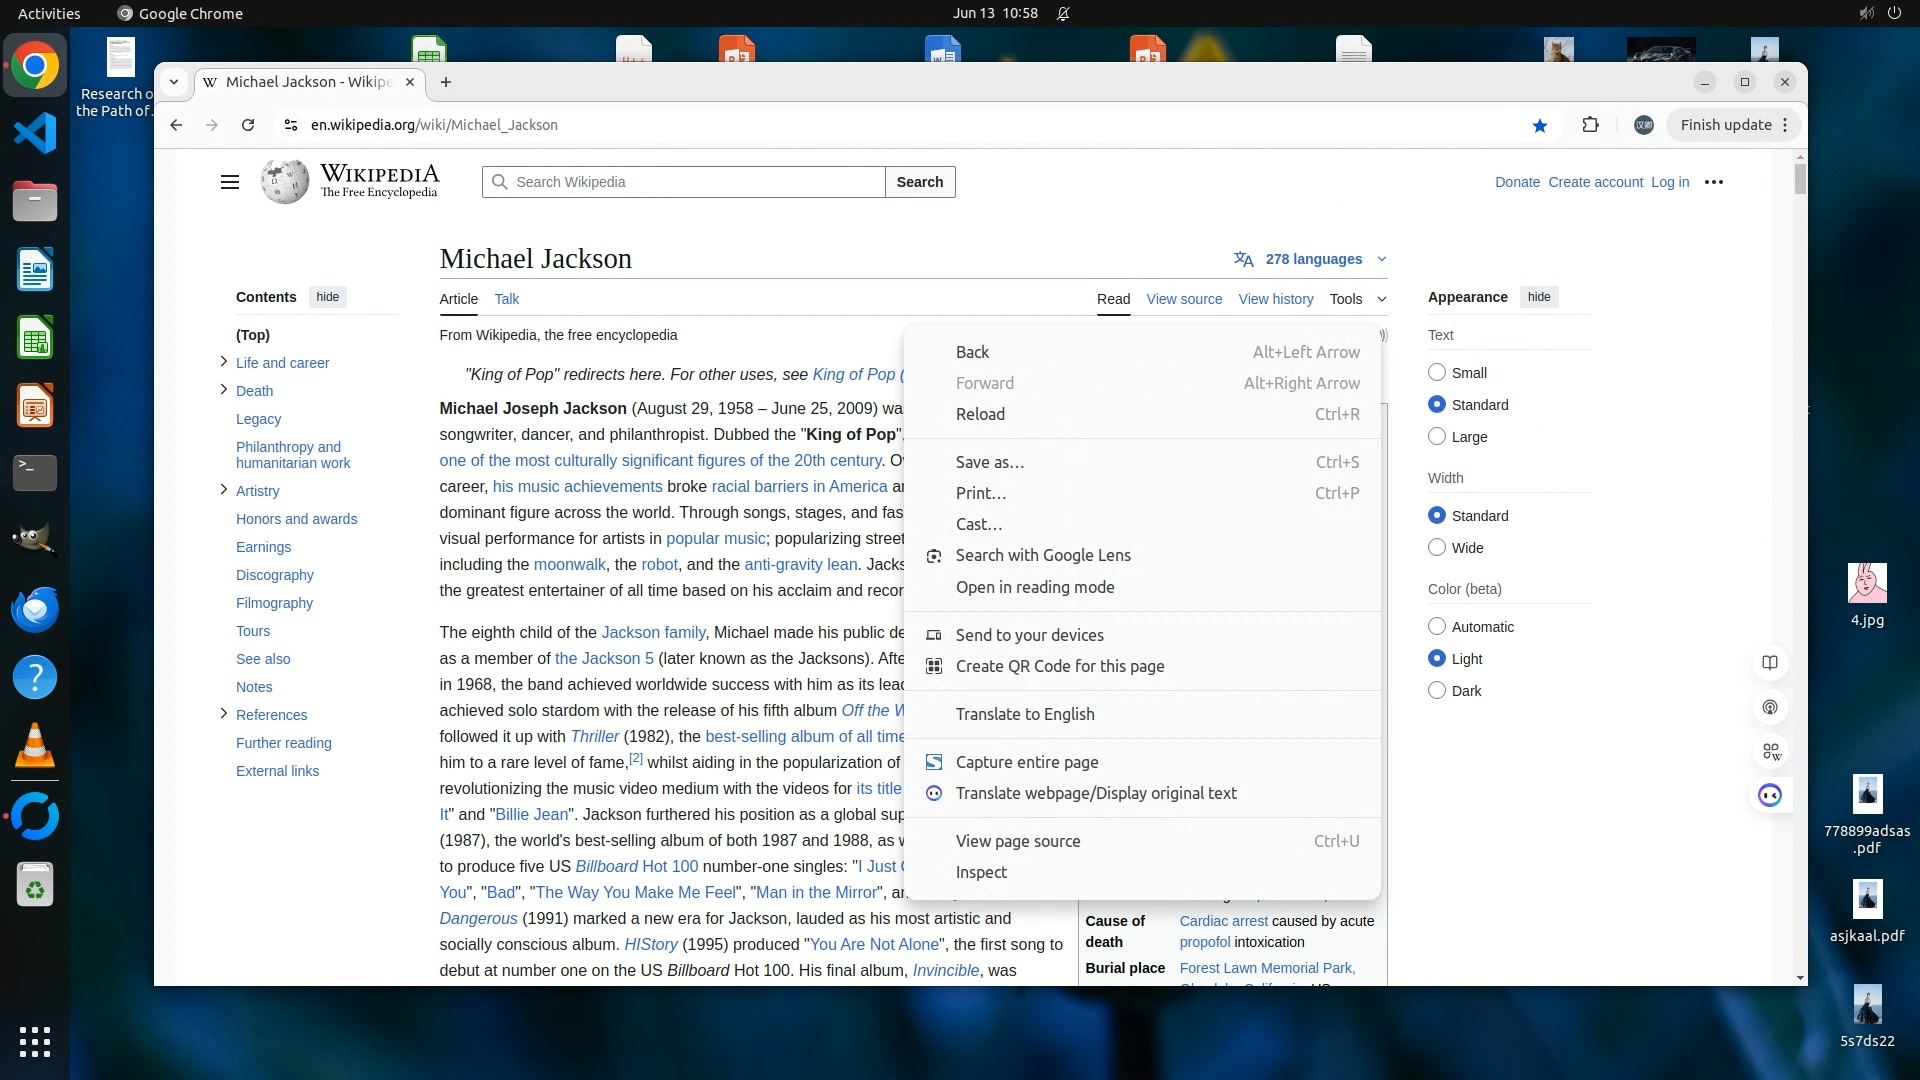Select Inspect from the context menu
Viewport: 1920px width, 1080px height.
(981, 872)
